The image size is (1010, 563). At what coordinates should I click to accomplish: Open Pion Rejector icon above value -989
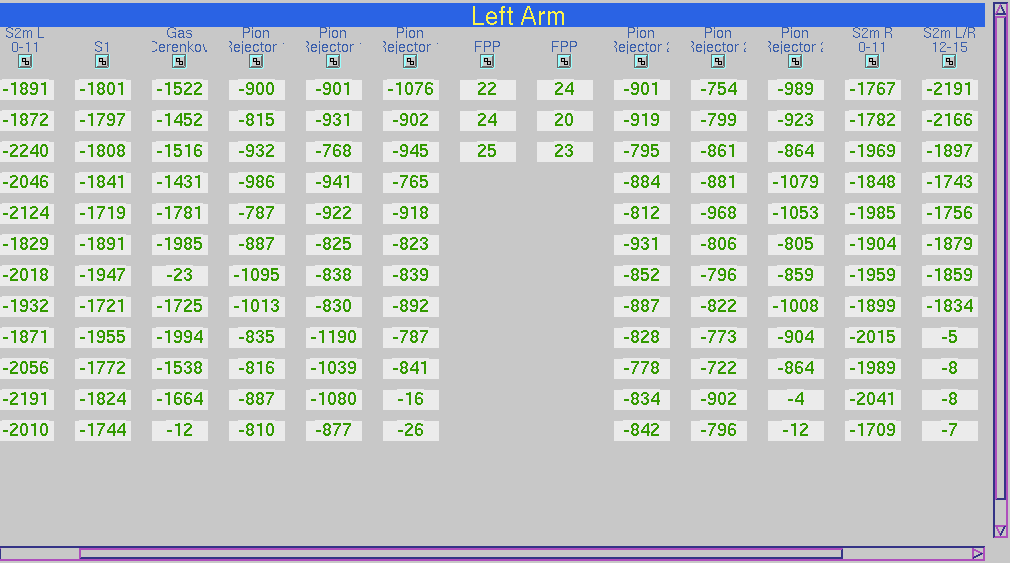[796, 62]
